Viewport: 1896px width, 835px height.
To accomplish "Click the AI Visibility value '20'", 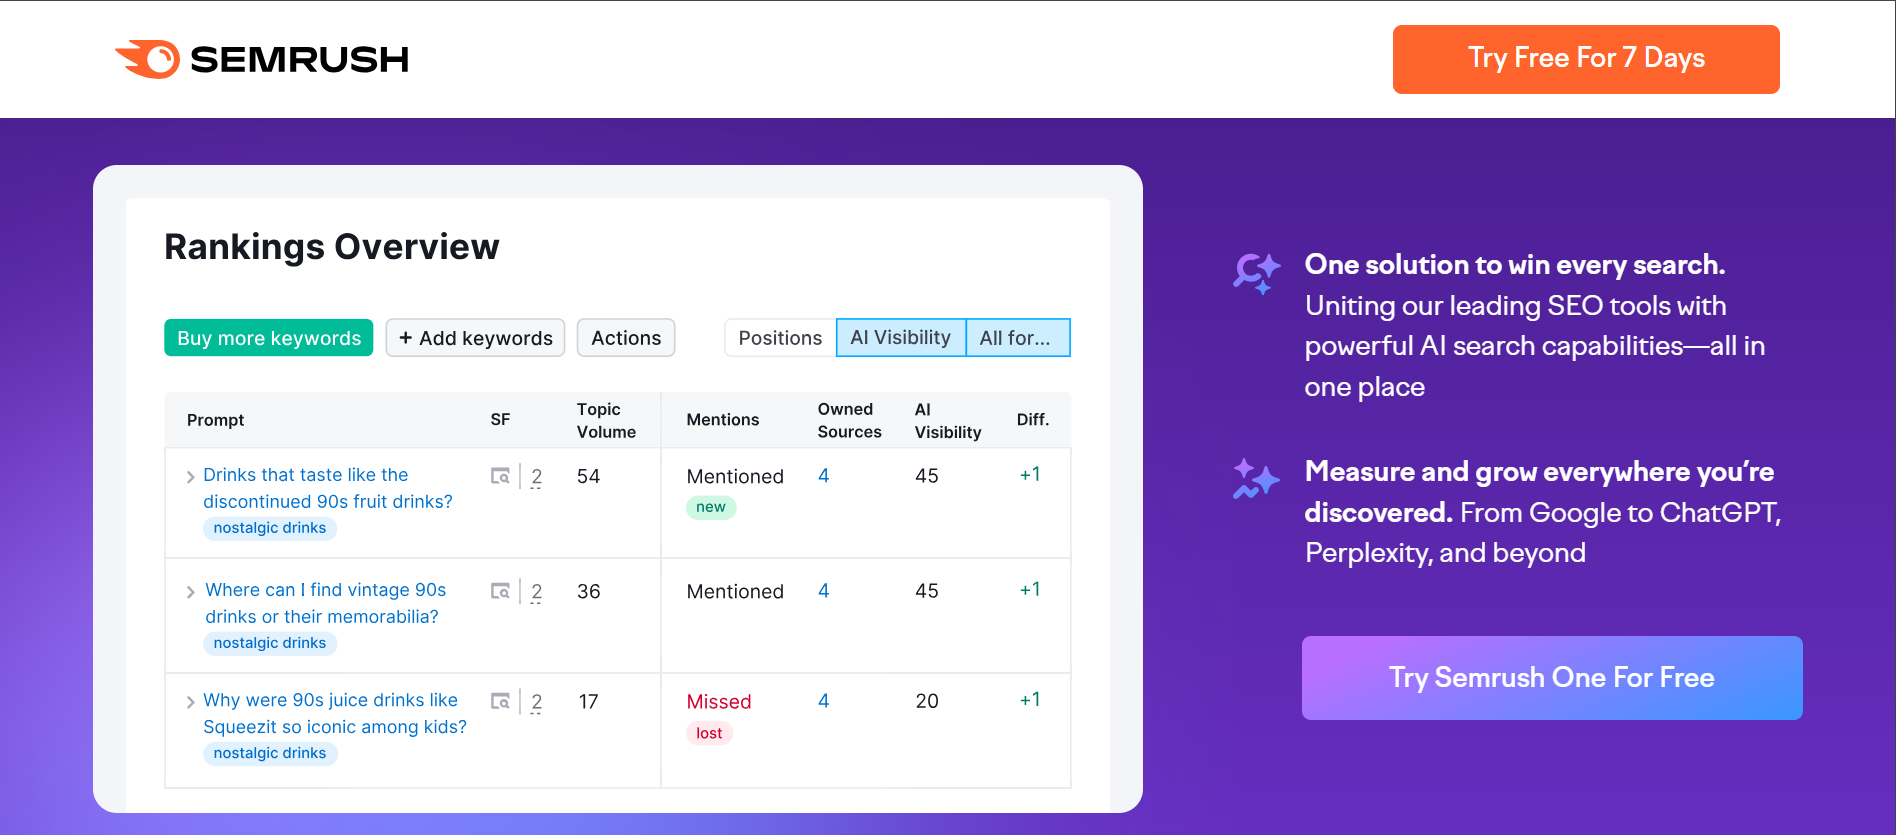I will click(927, 701).
